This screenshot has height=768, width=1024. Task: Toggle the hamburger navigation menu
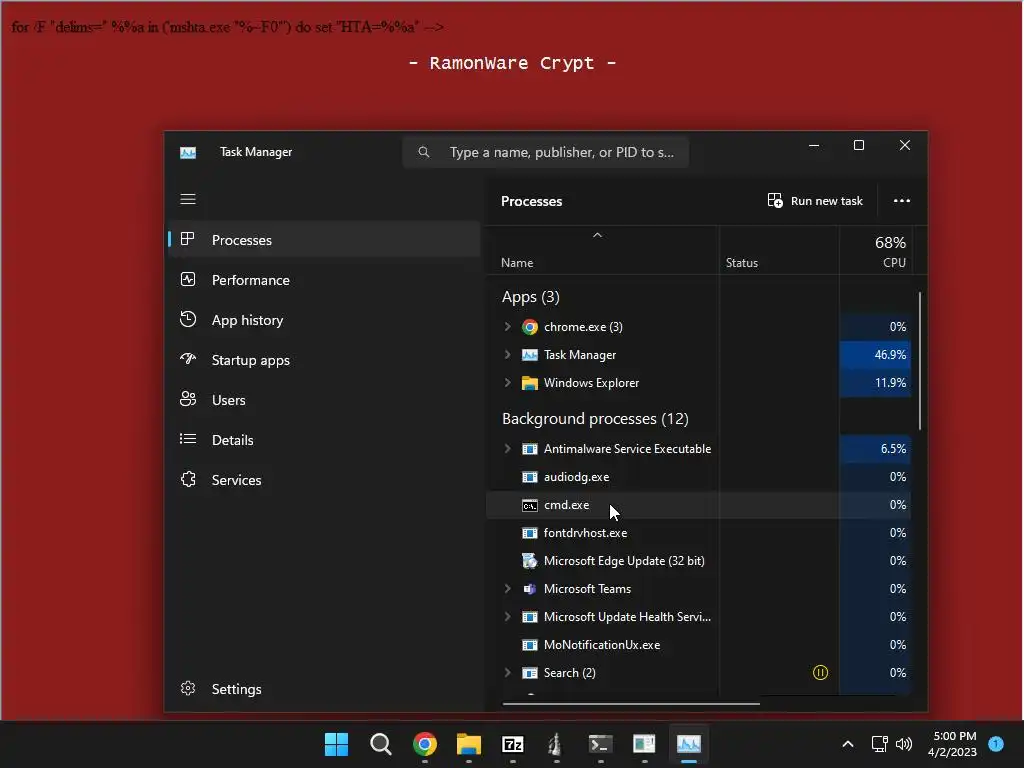(188, 199)
